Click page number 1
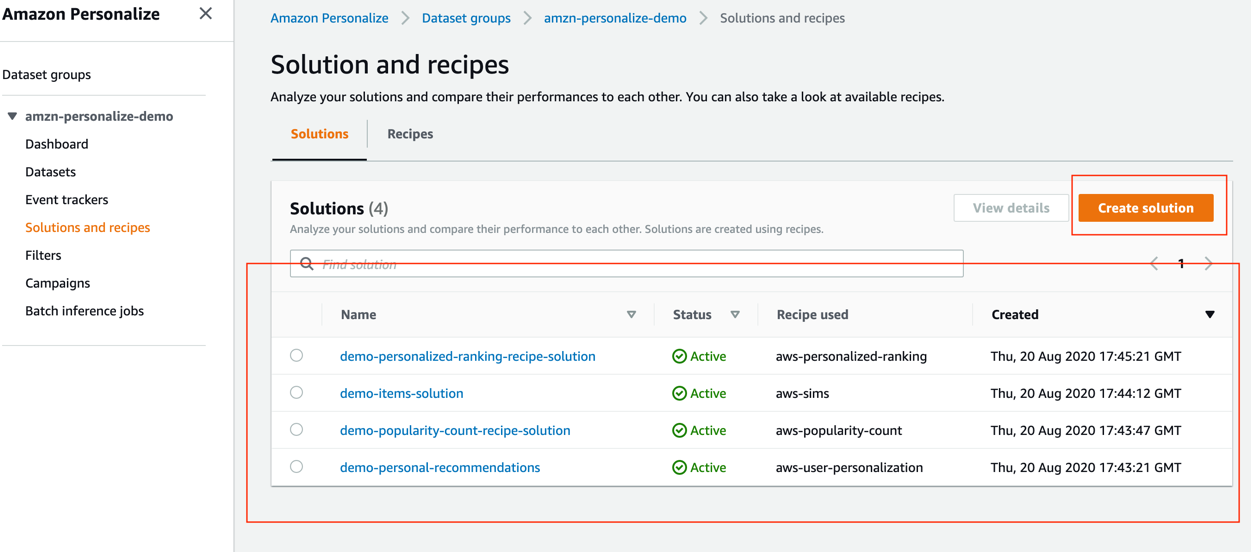 pyautogui.click(x=1181, y=264)
